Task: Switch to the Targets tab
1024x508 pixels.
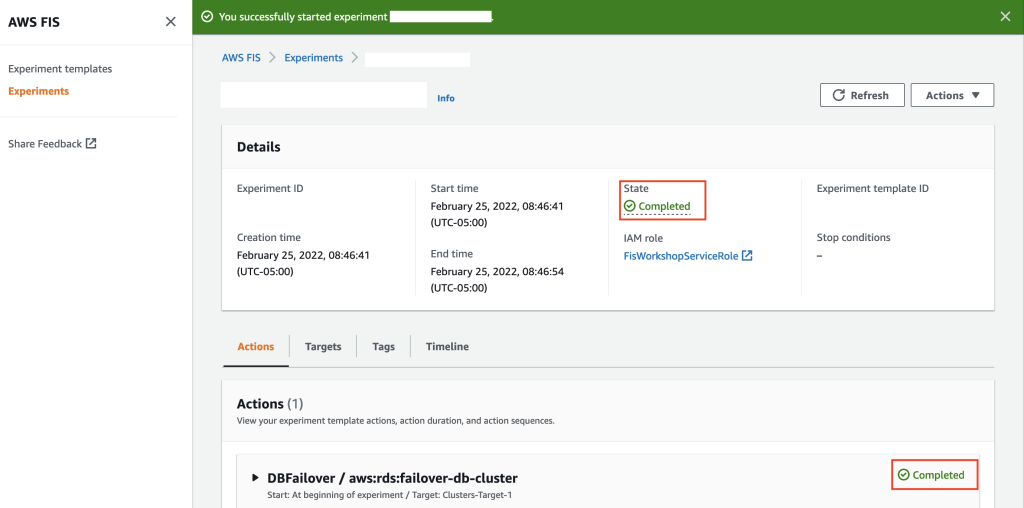Action: coord(323,347)
